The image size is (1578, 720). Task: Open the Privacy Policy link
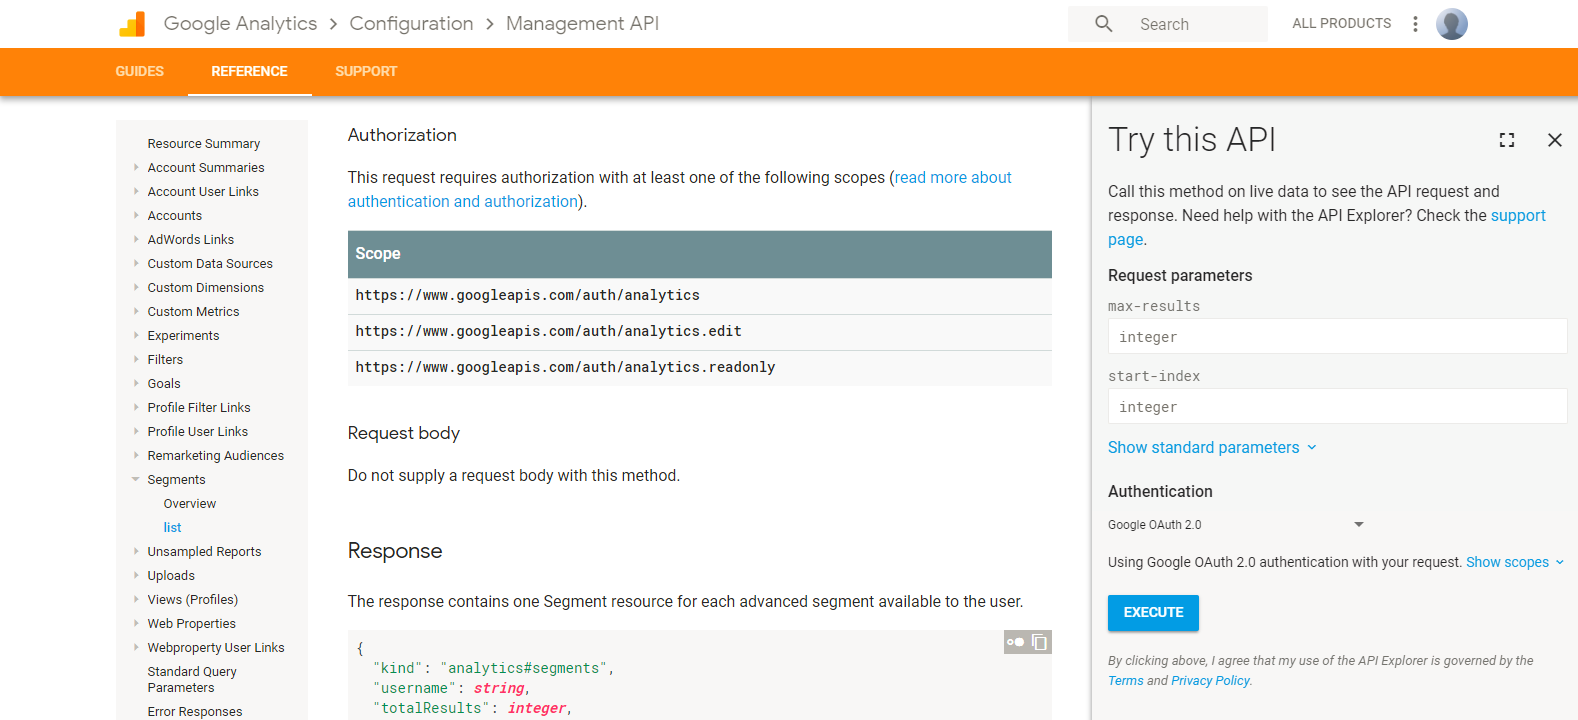(1210, 681)
